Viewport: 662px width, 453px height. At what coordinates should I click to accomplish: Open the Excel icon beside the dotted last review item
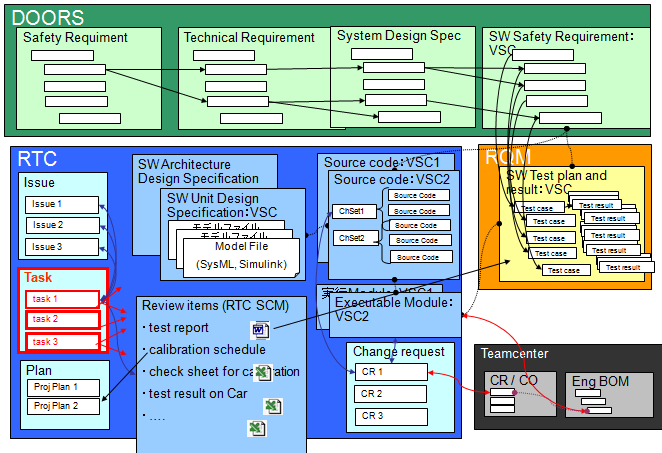click(257, 428)
